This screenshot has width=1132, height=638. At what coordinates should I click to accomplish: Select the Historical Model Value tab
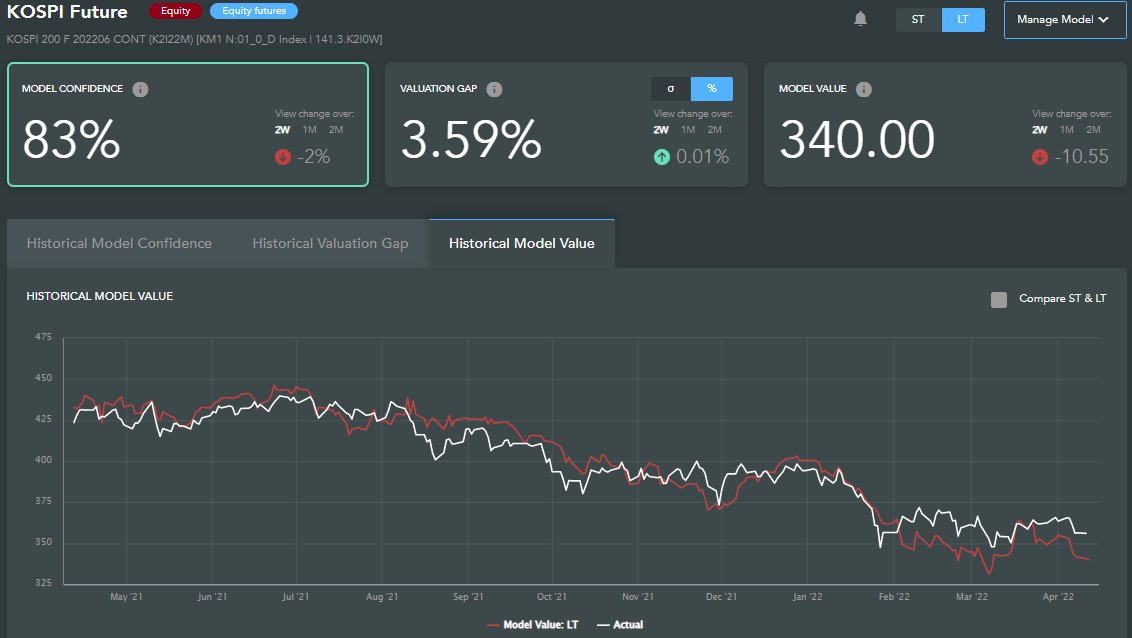coord(521,243)
